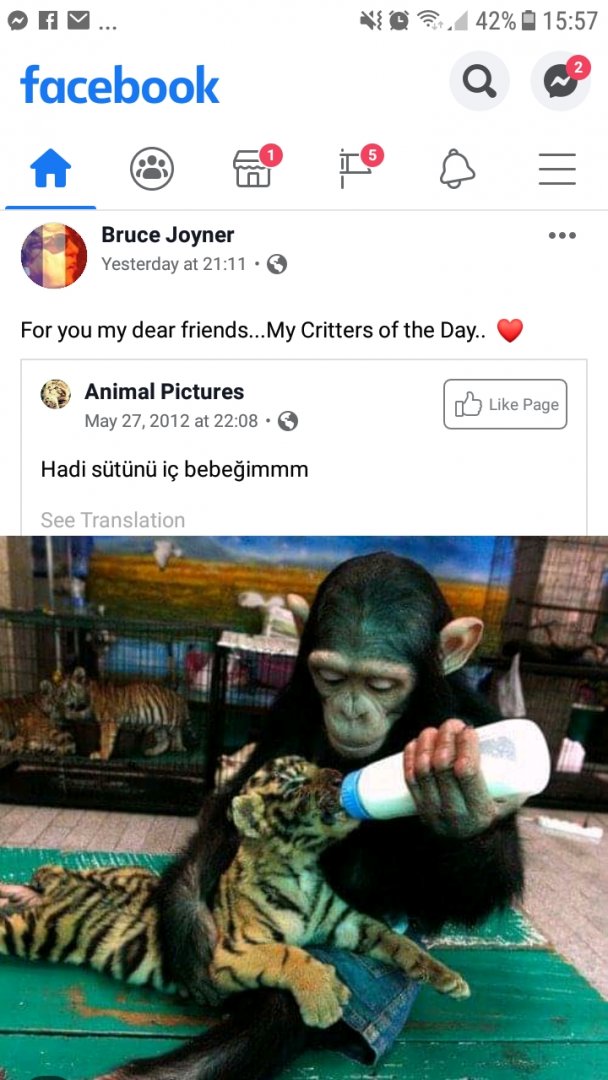Go to the Home feed tab
608x1080 pixels.
(x=51, y=169)
